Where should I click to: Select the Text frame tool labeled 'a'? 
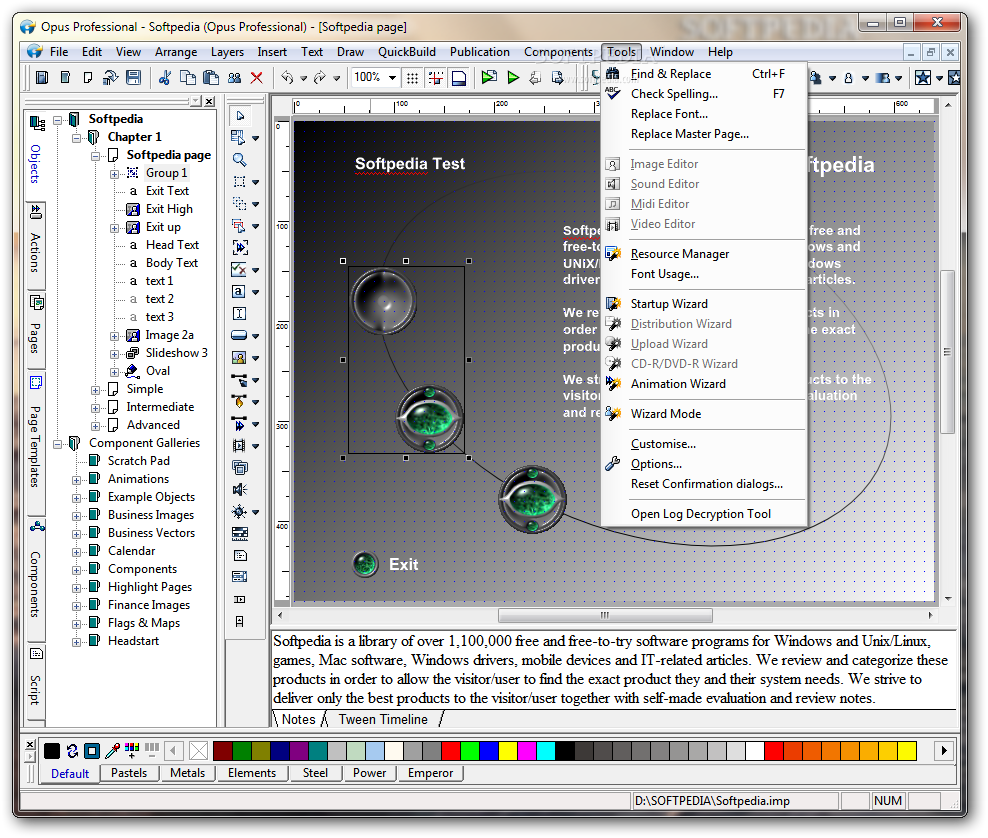[x=239, y=292]
